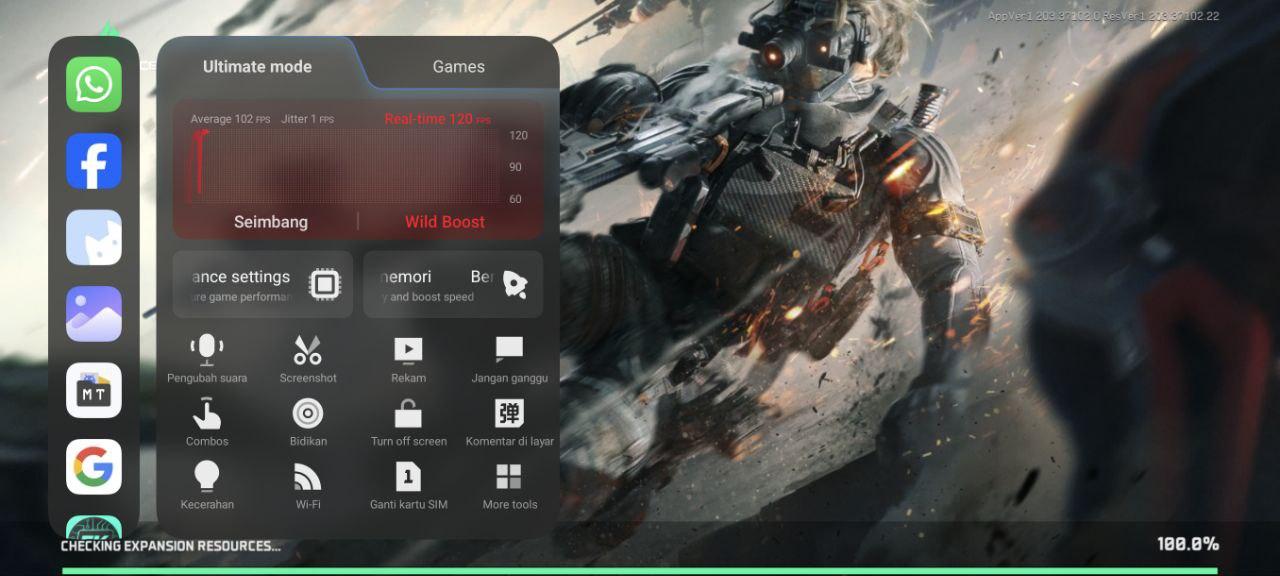This screenshot has width=1280, height=576.
Task: Click the "CHECKING EXPANSION RESOURCES..." status text
Action: click(x=171, y=546)
